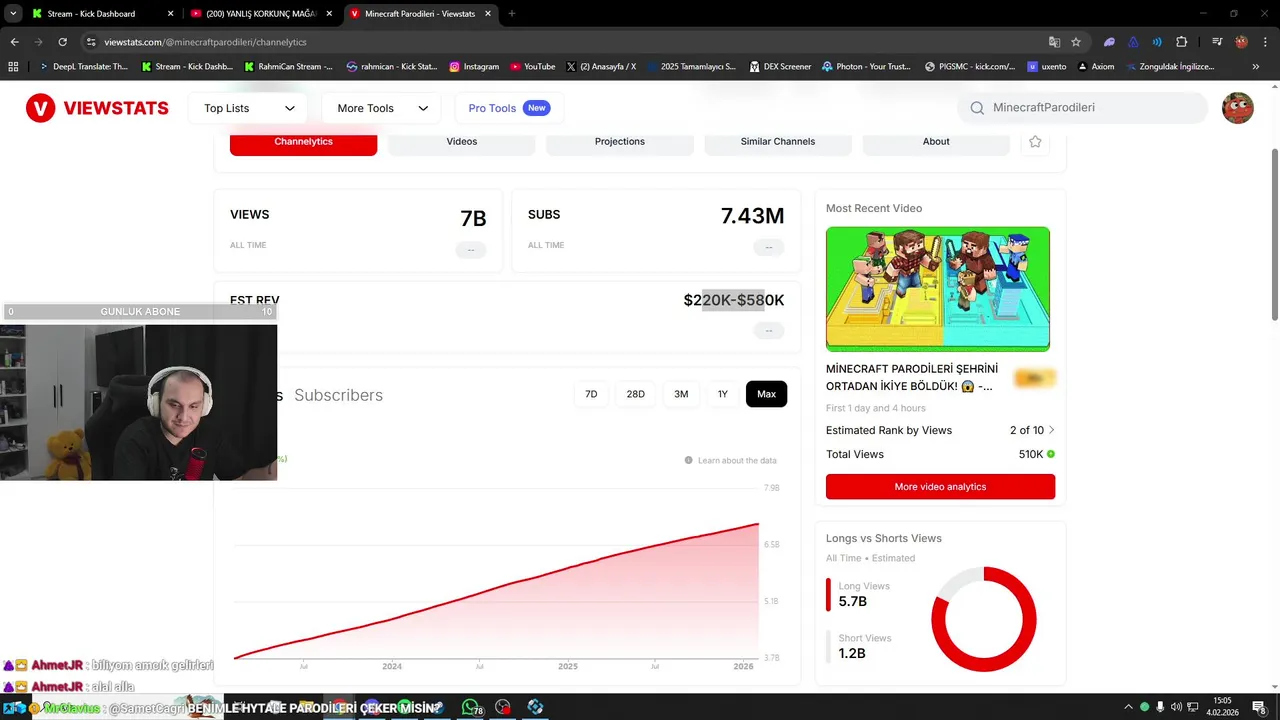The height and width of the screenshot is (720, 1280).
Task: Click the Short Views 1.2B figure
Action: (x=852, y=654)
